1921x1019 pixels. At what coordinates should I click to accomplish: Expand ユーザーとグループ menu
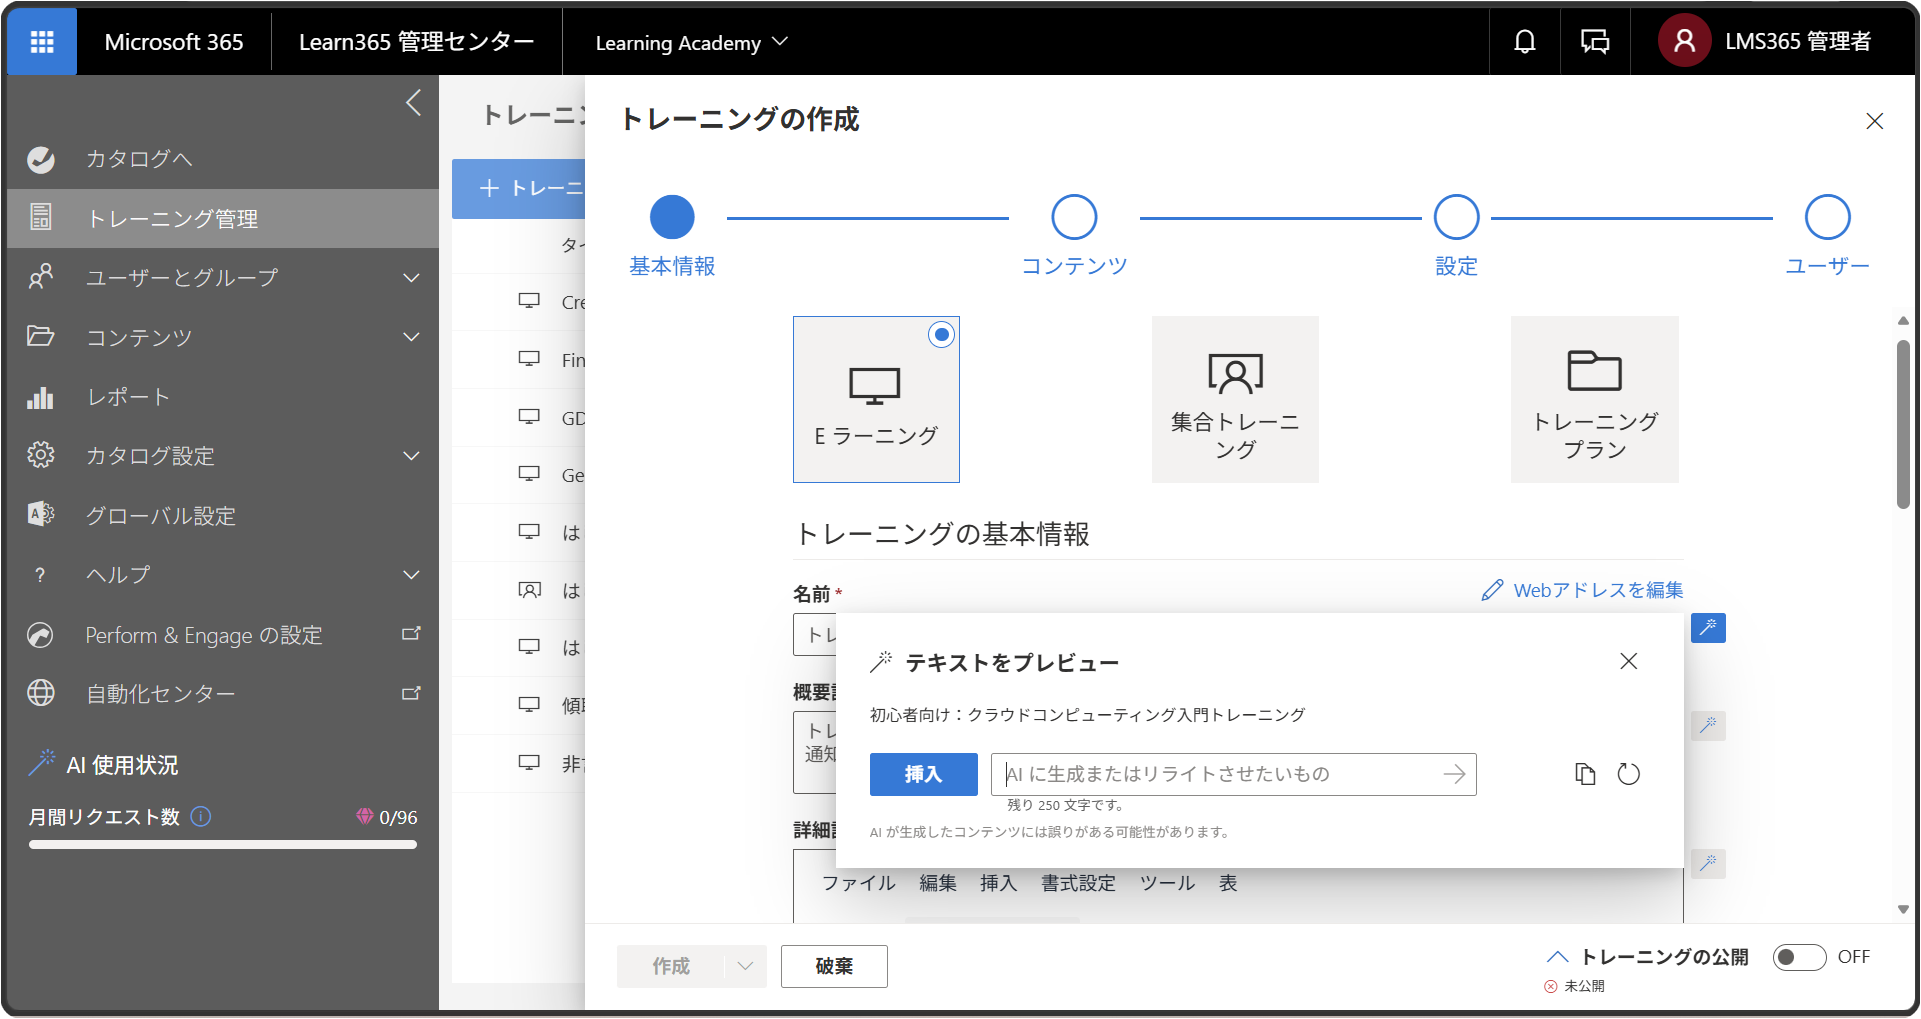pos(223,277)
